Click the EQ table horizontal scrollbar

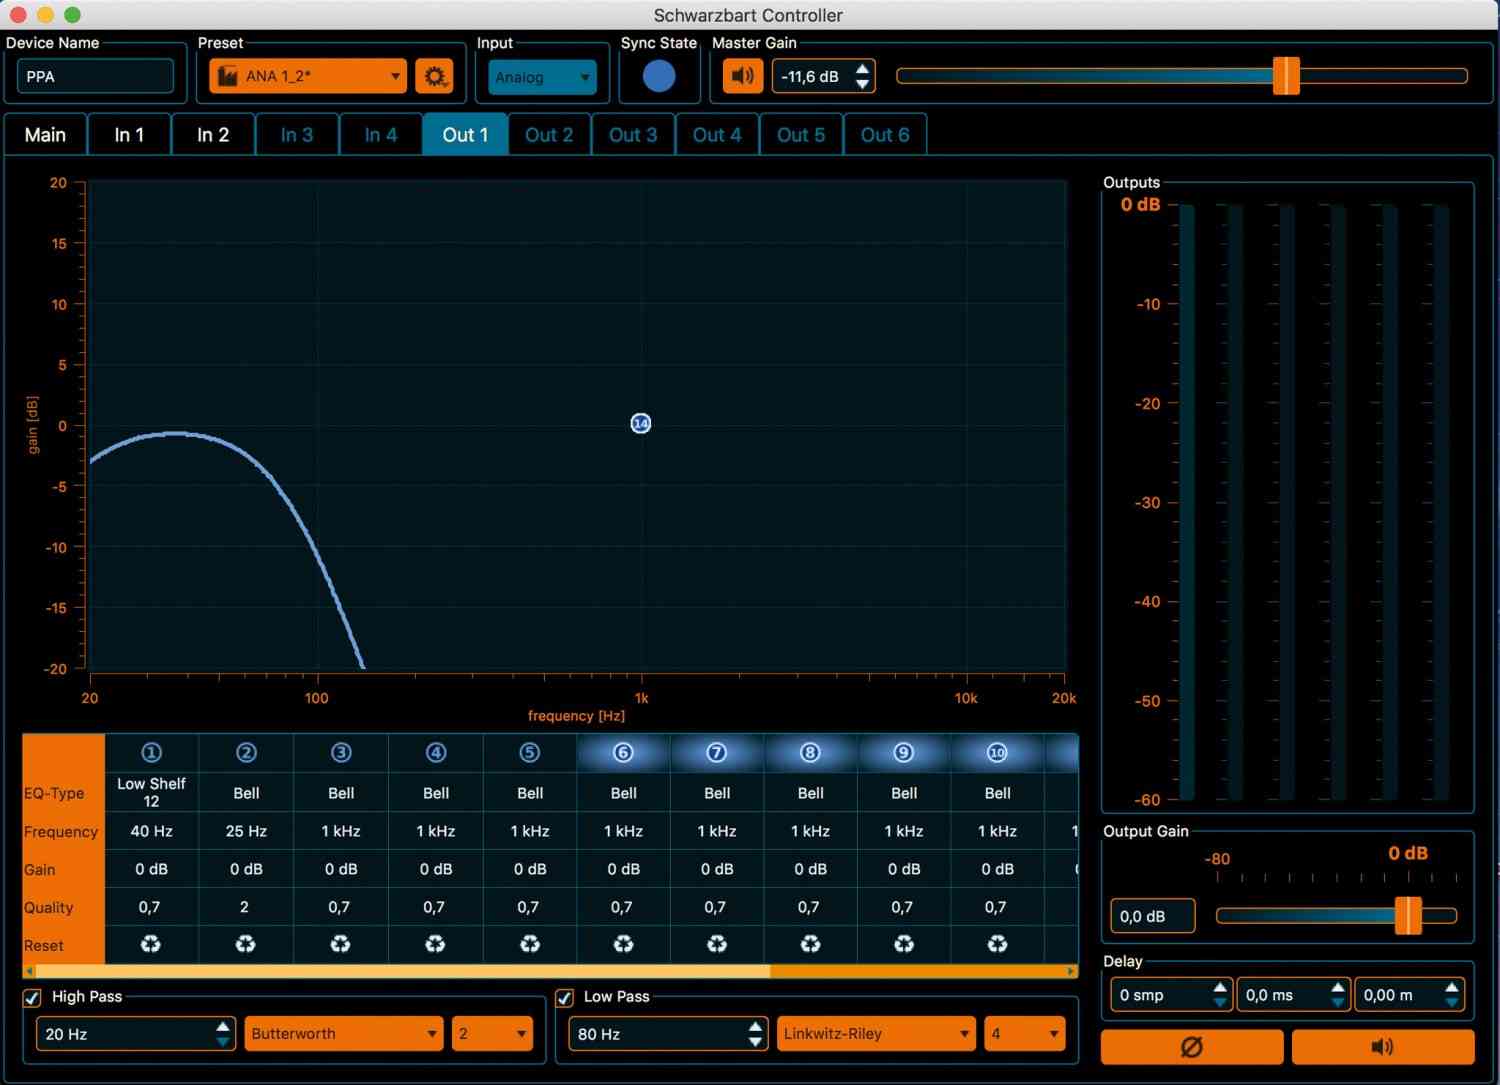[550, 971]
